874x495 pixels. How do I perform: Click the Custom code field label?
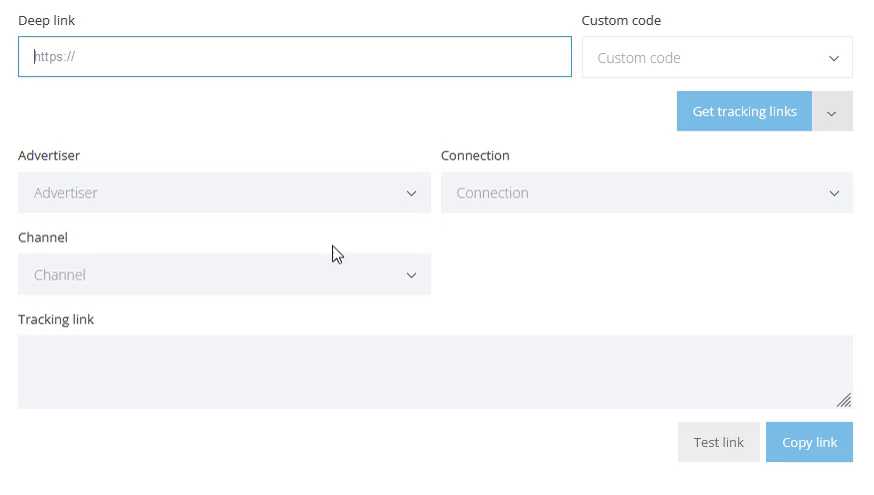coord(621,21)
